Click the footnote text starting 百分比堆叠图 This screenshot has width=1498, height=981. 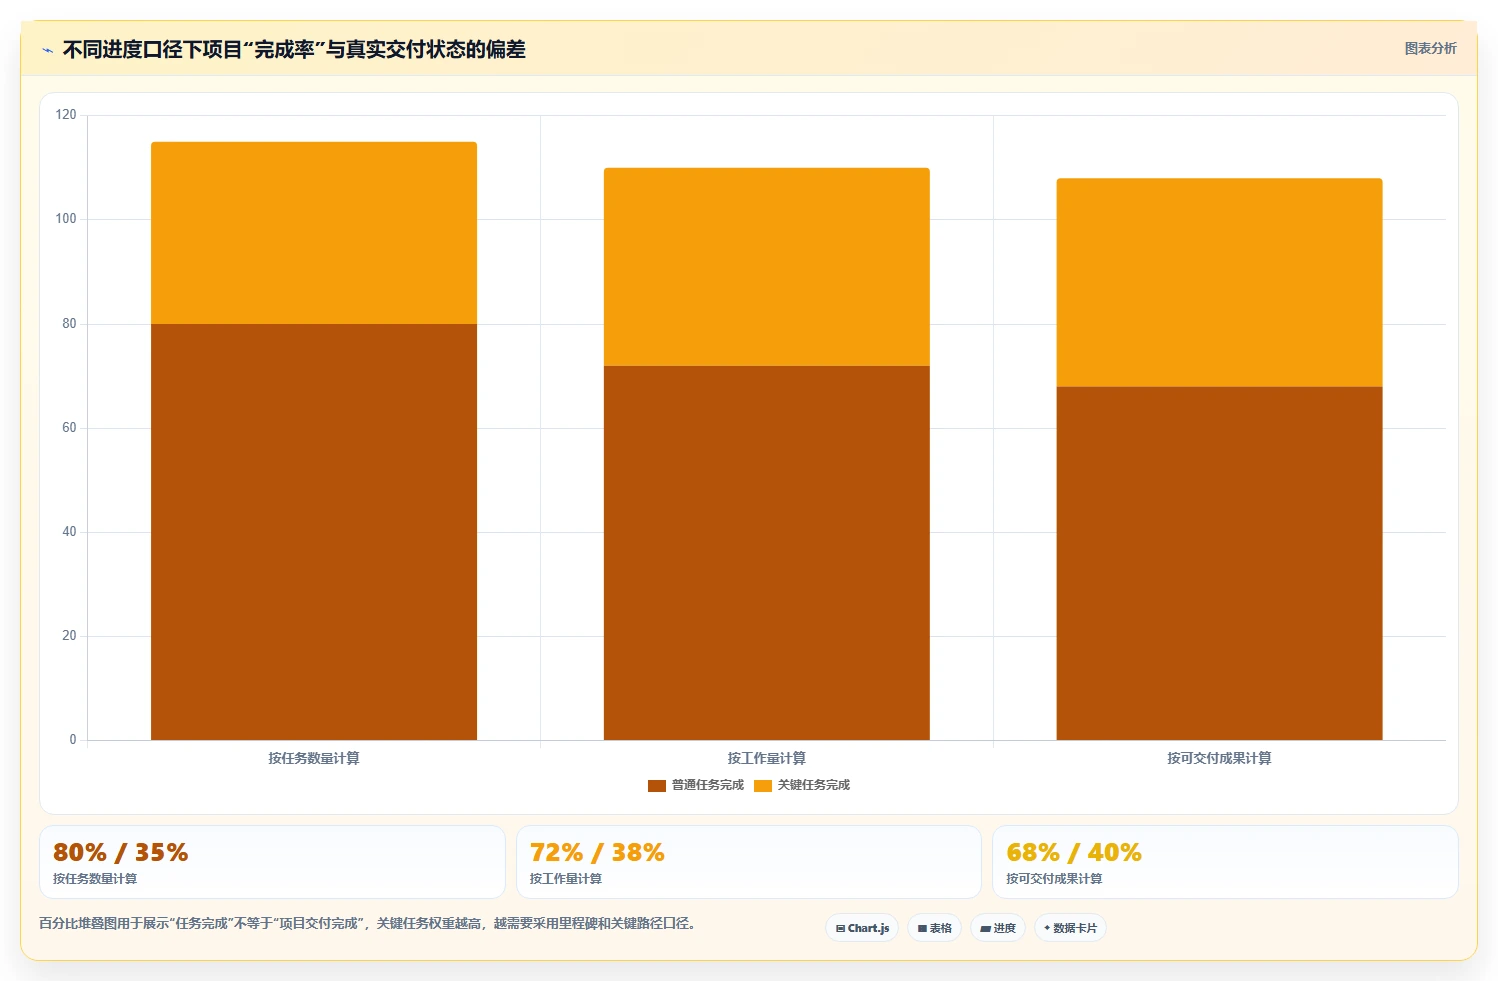click(367, 923)
